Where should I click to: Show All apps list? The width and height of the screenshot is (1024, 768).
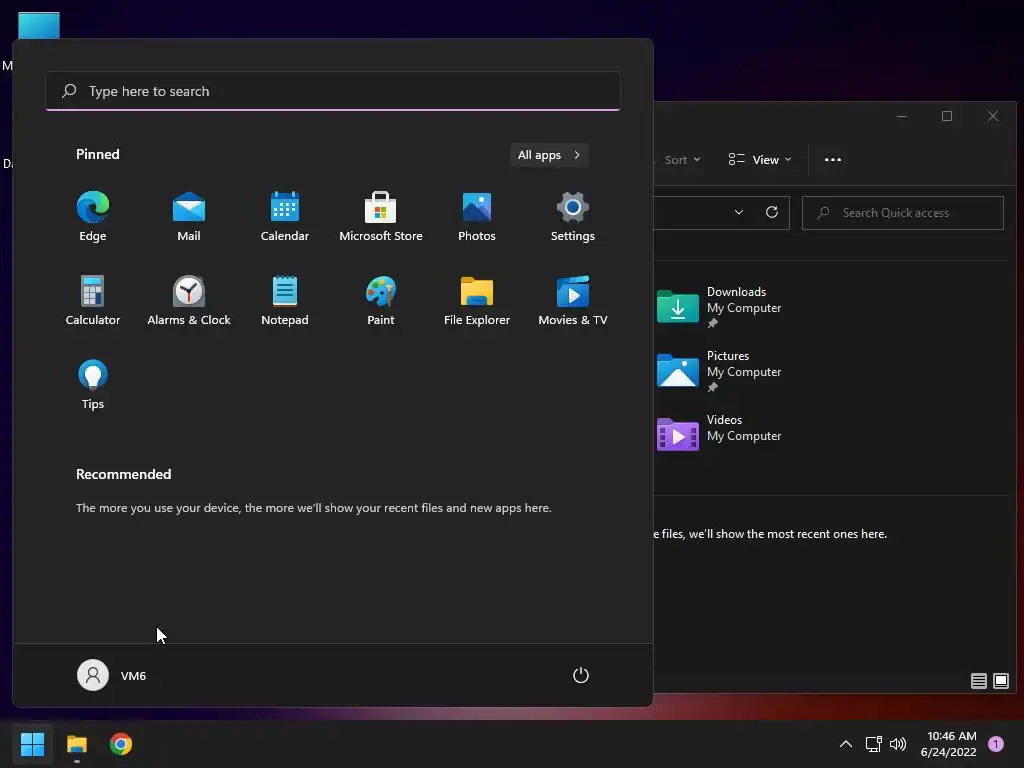549,155
